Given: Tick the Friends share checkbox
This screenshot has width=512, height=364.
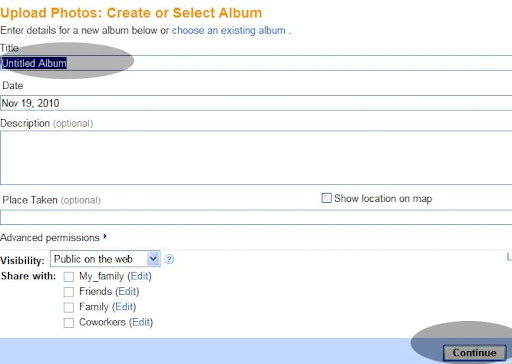Looking at the screenshot, I should 69,292.
